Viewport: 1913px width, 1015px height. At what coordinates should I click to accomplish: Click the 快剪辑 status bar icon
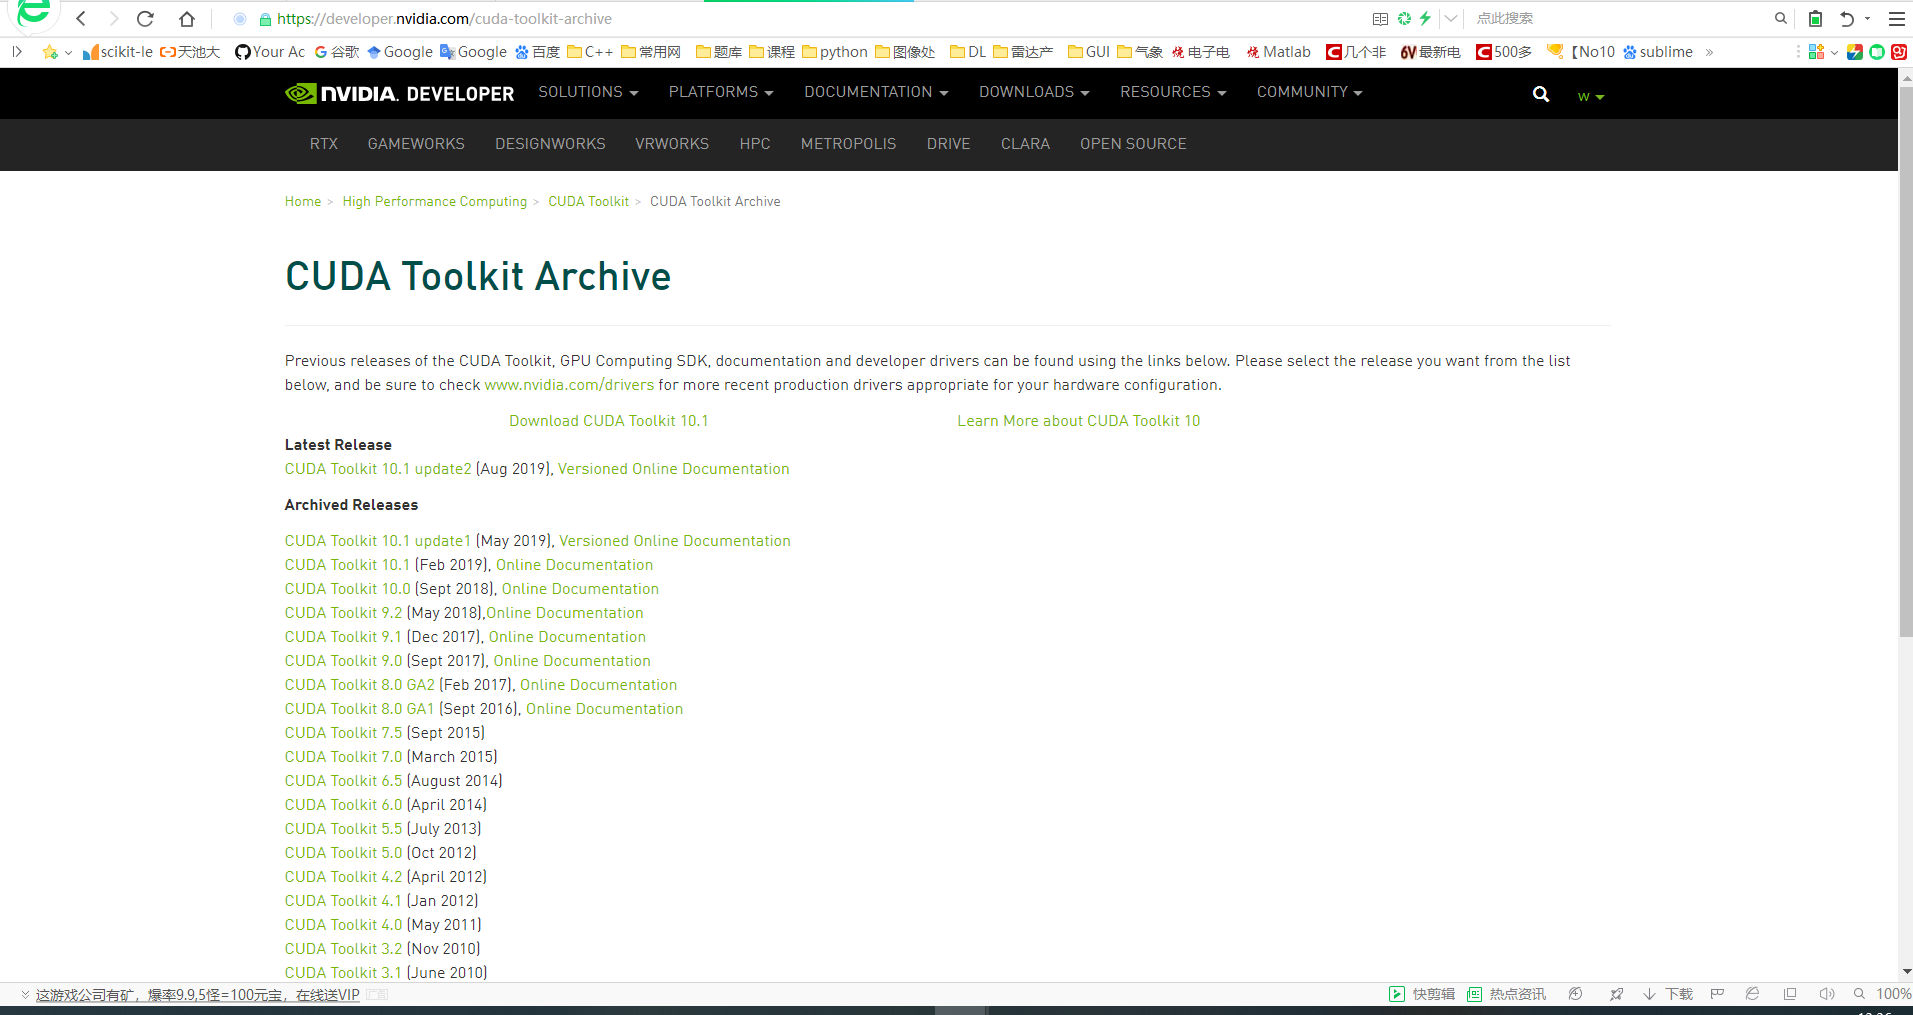coord(1422,994)
